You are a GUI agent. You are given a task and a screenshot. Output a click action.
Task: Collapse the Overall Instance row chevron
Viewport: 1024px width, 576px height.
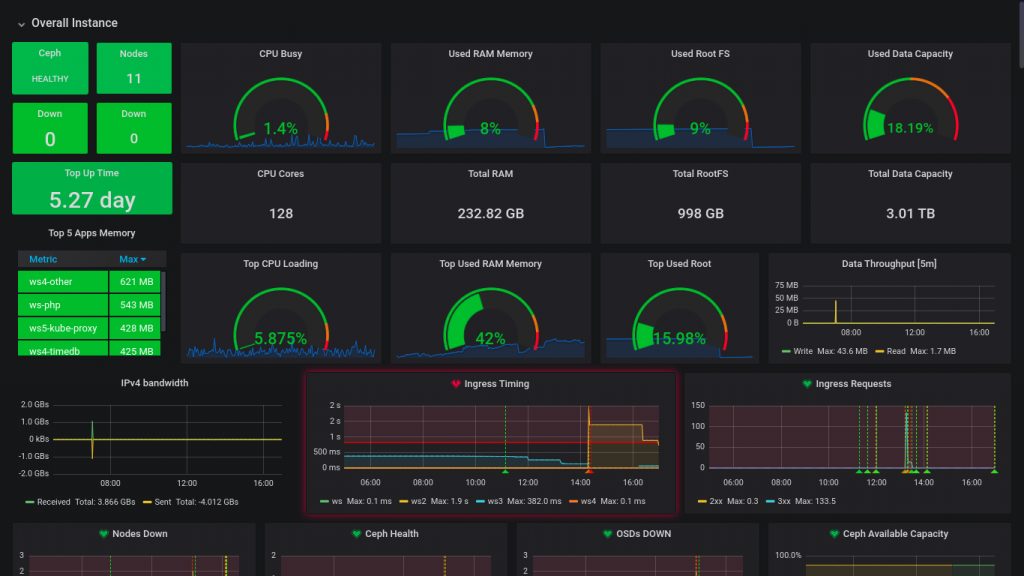pyautogui.click(x=22, y=24)
